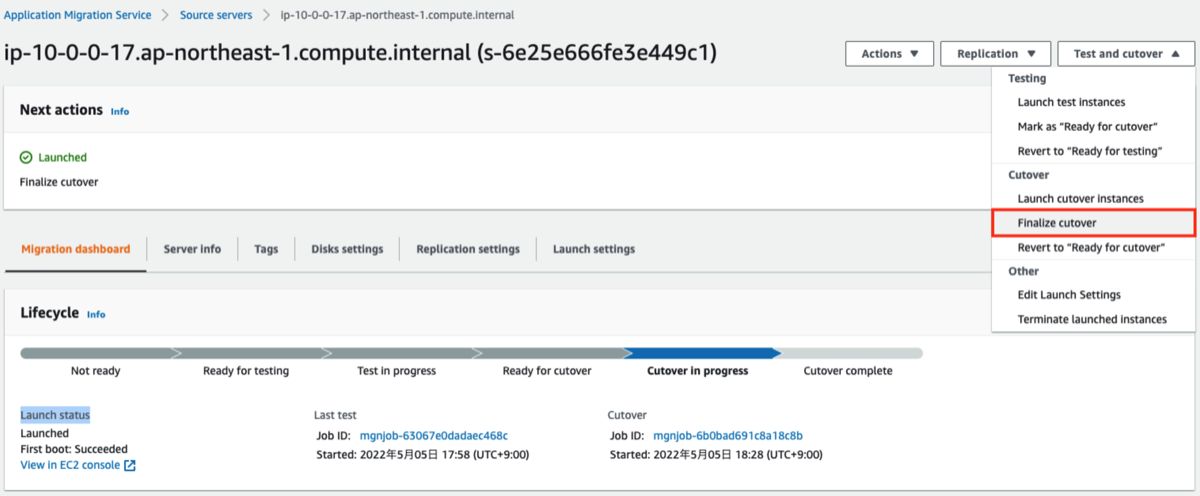This screenshot has height=496, width=1200.
Task: Click the First boot: Succeeded text
Action: click(74, 449)
